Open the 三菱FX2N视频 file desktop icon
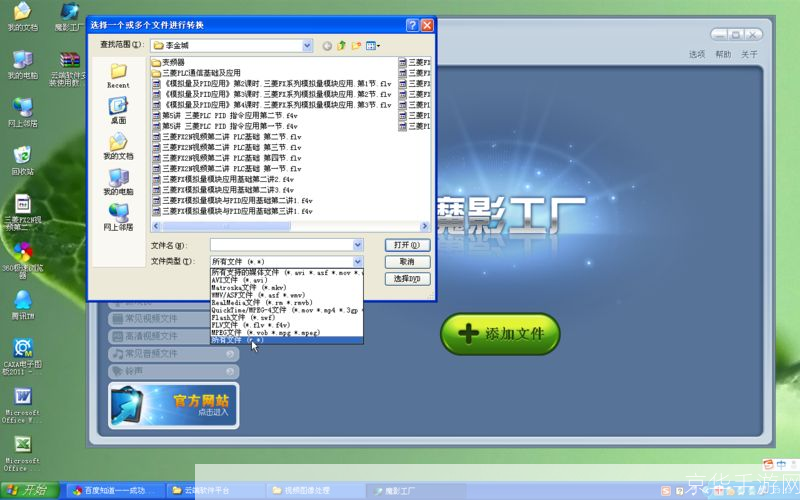 (22, 212)
